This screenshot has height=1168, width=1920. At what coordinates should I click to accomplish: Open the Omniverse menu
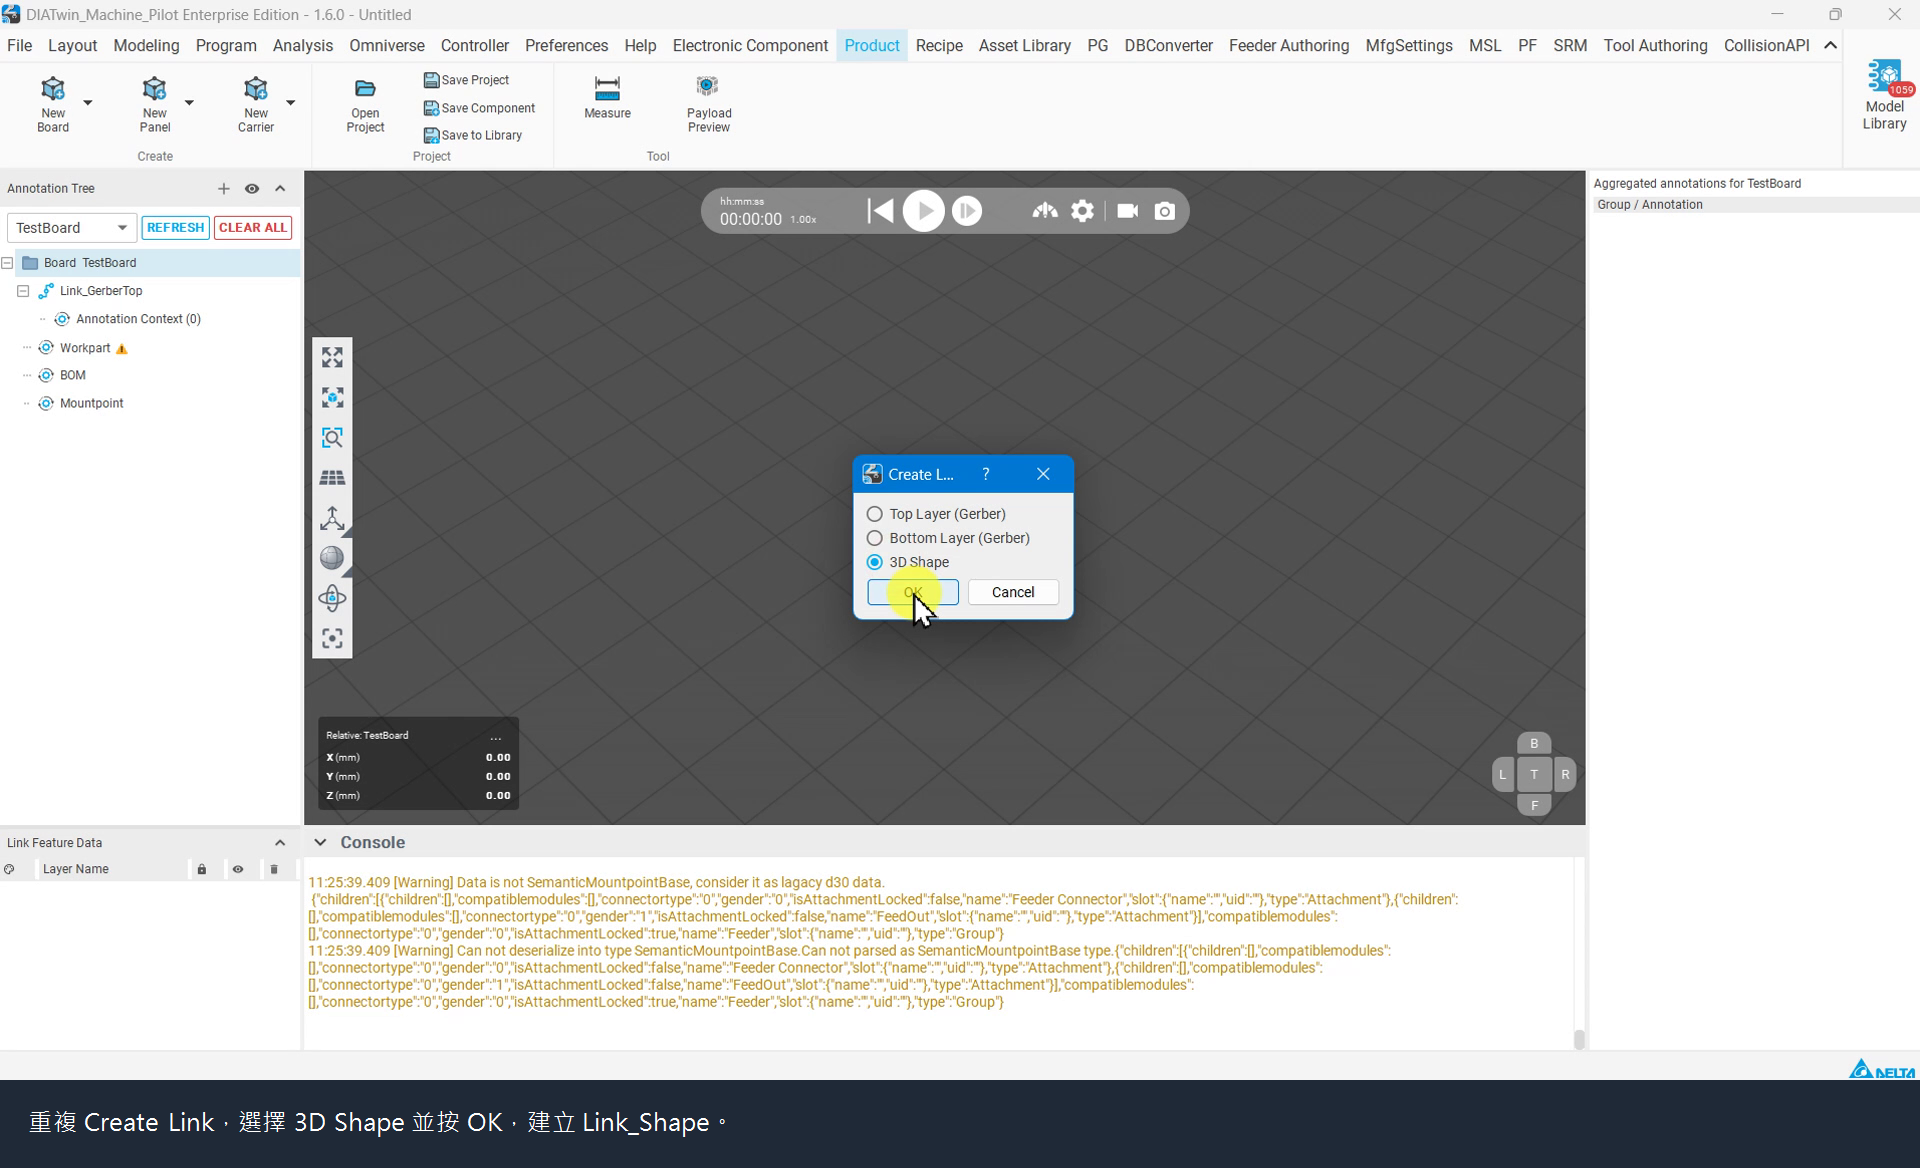coord(387,46)
